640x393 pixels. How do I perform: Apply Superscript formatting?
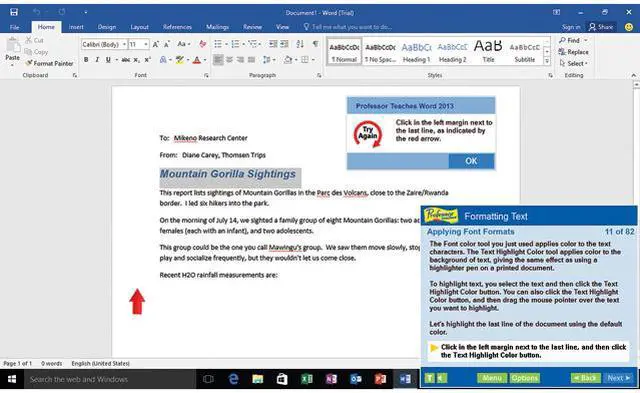[x=147, y=60]
